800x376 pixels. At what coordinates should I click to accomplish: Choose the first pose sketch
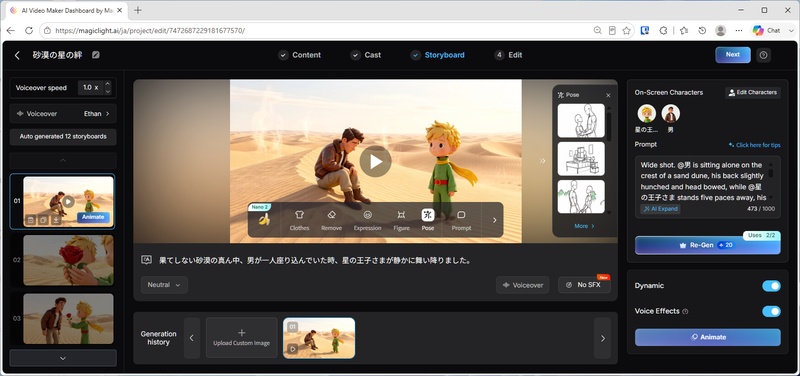[581, 121]
